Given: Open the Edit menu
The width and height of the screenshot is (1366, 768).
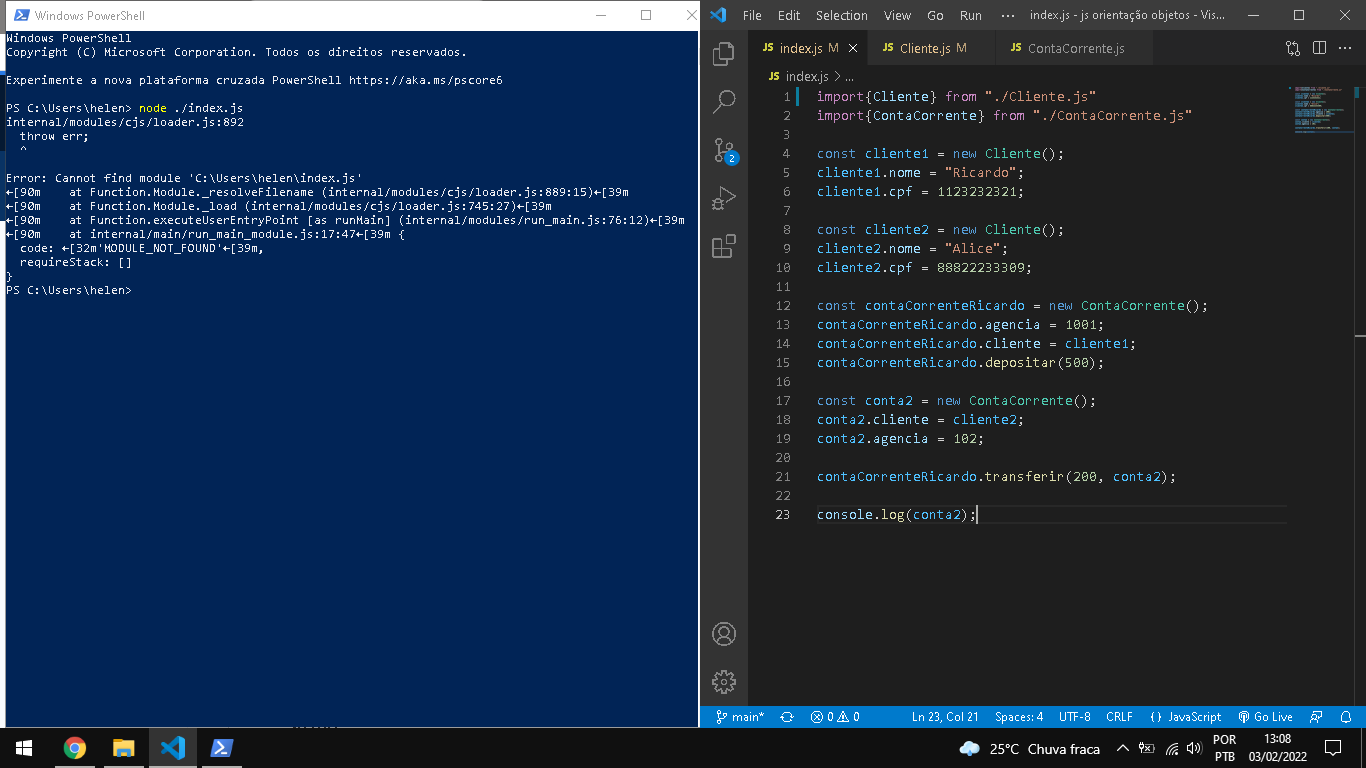Looking at the screenshot, I should click(x=789, y=15).
